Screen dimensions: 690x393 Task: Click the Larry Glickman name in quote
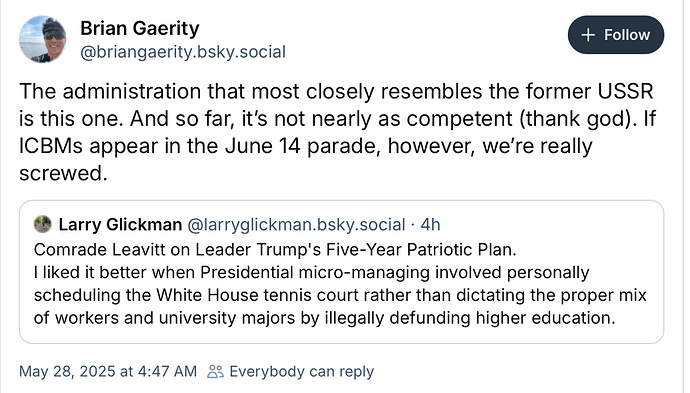(120, 224)
